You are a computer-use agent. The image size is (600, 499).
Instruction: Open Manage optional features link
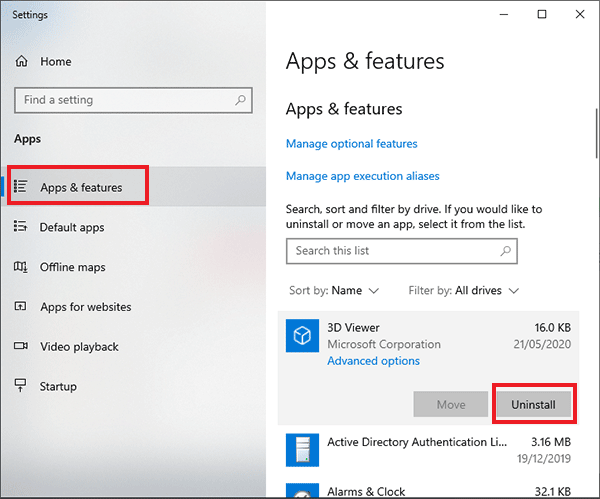tap(352, 144)
